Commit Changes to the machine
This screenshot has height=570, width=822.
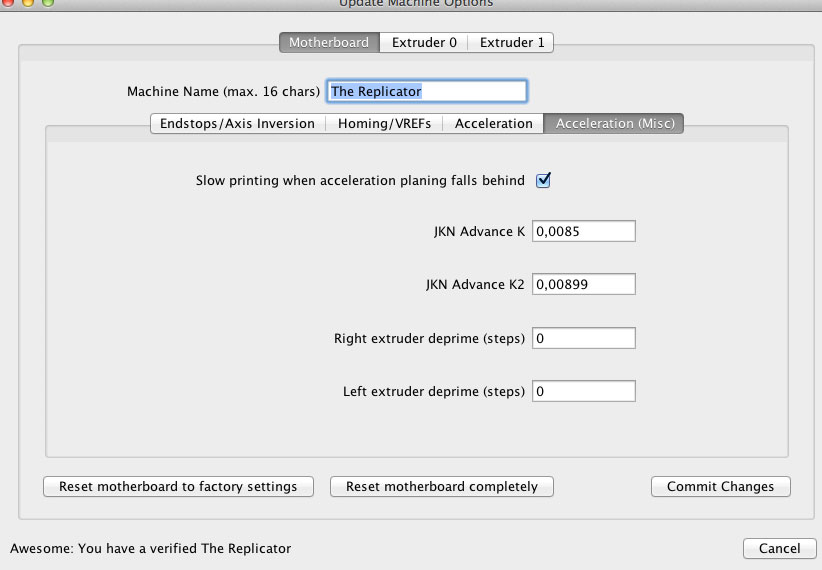pyautogui.click(x=720, y=487)
